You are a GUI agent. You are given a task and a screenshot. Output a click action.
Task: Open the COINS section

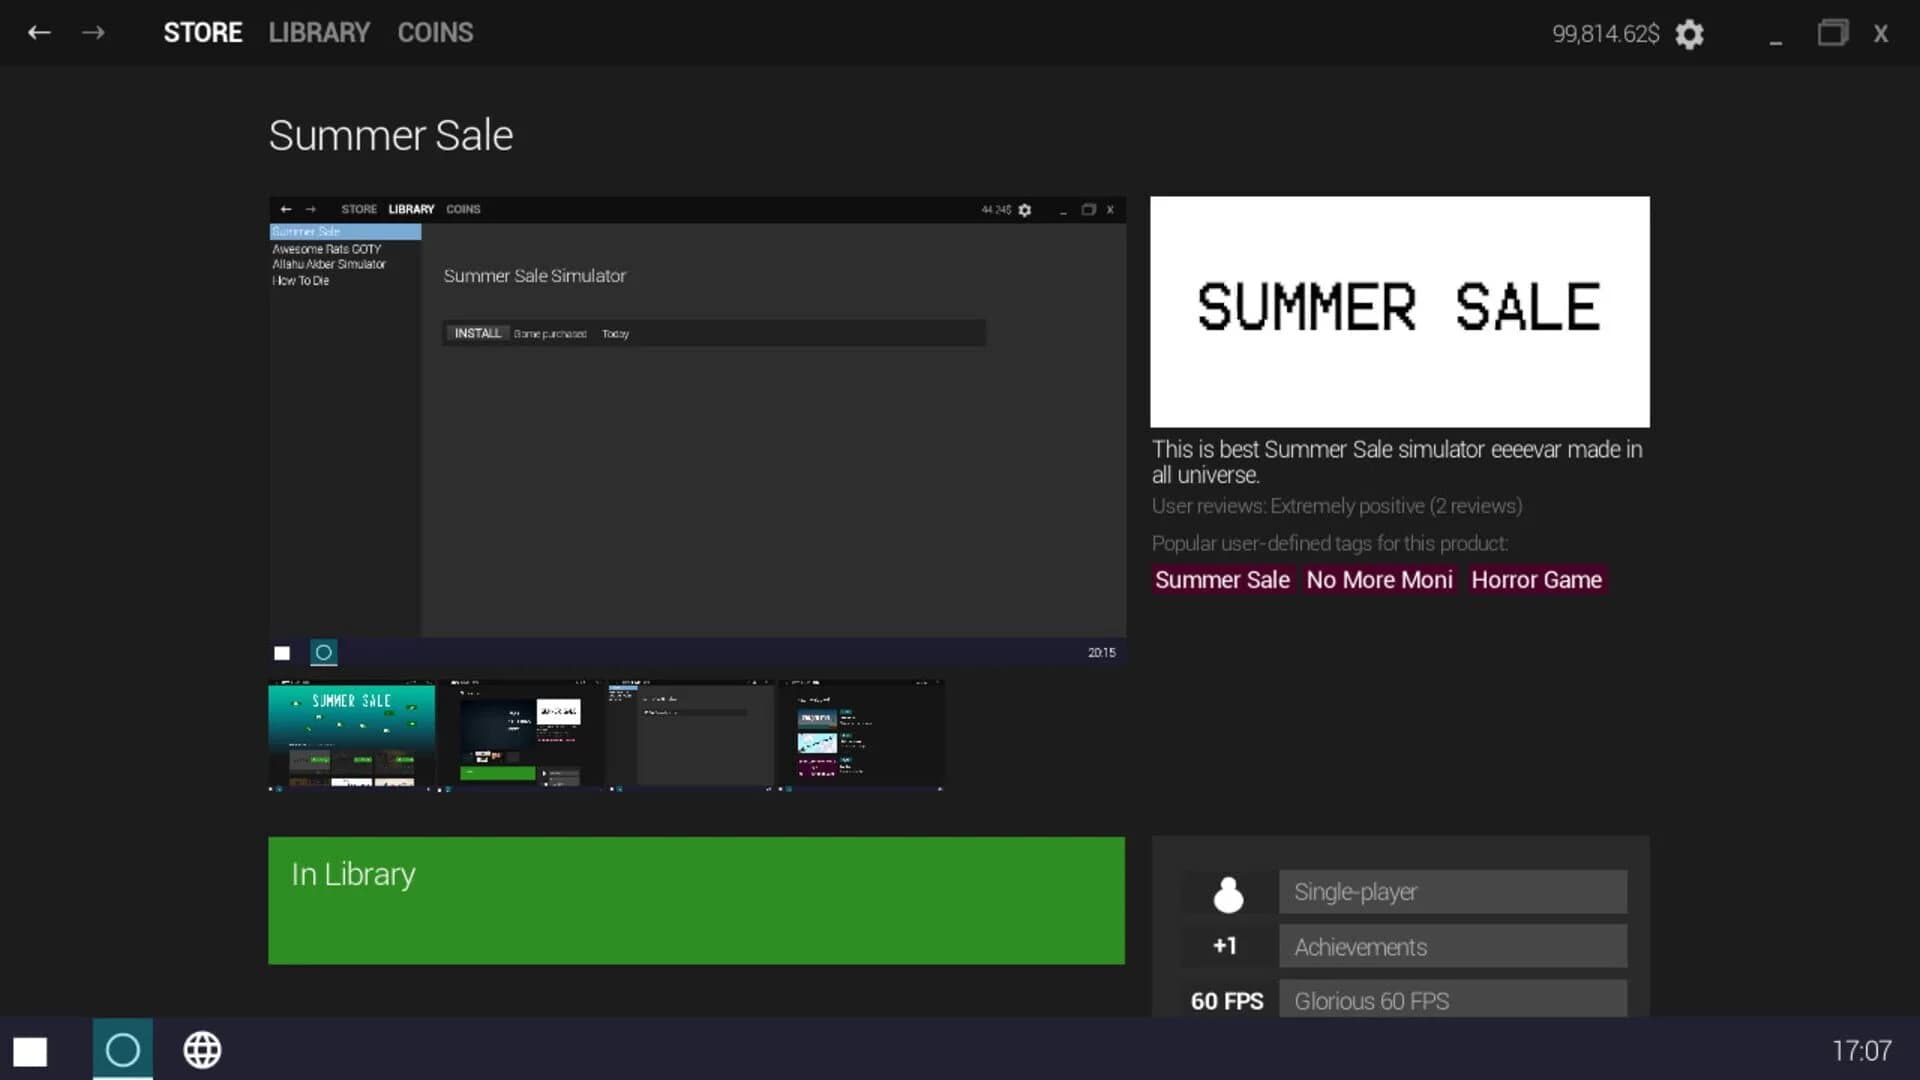pyautogui.click(x=435, y=32)
